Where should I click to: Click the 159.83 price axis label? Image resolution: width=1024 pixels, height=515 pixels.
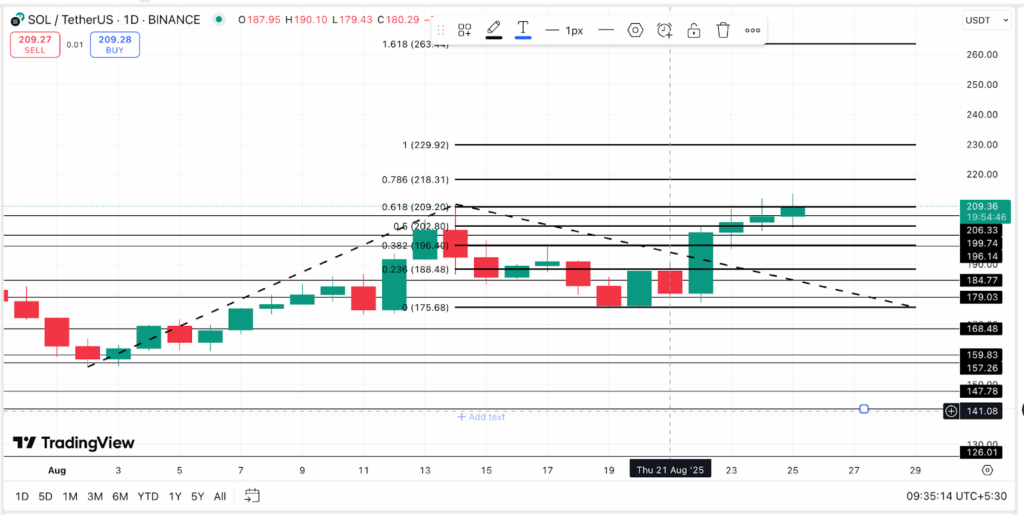coord(981,355)
